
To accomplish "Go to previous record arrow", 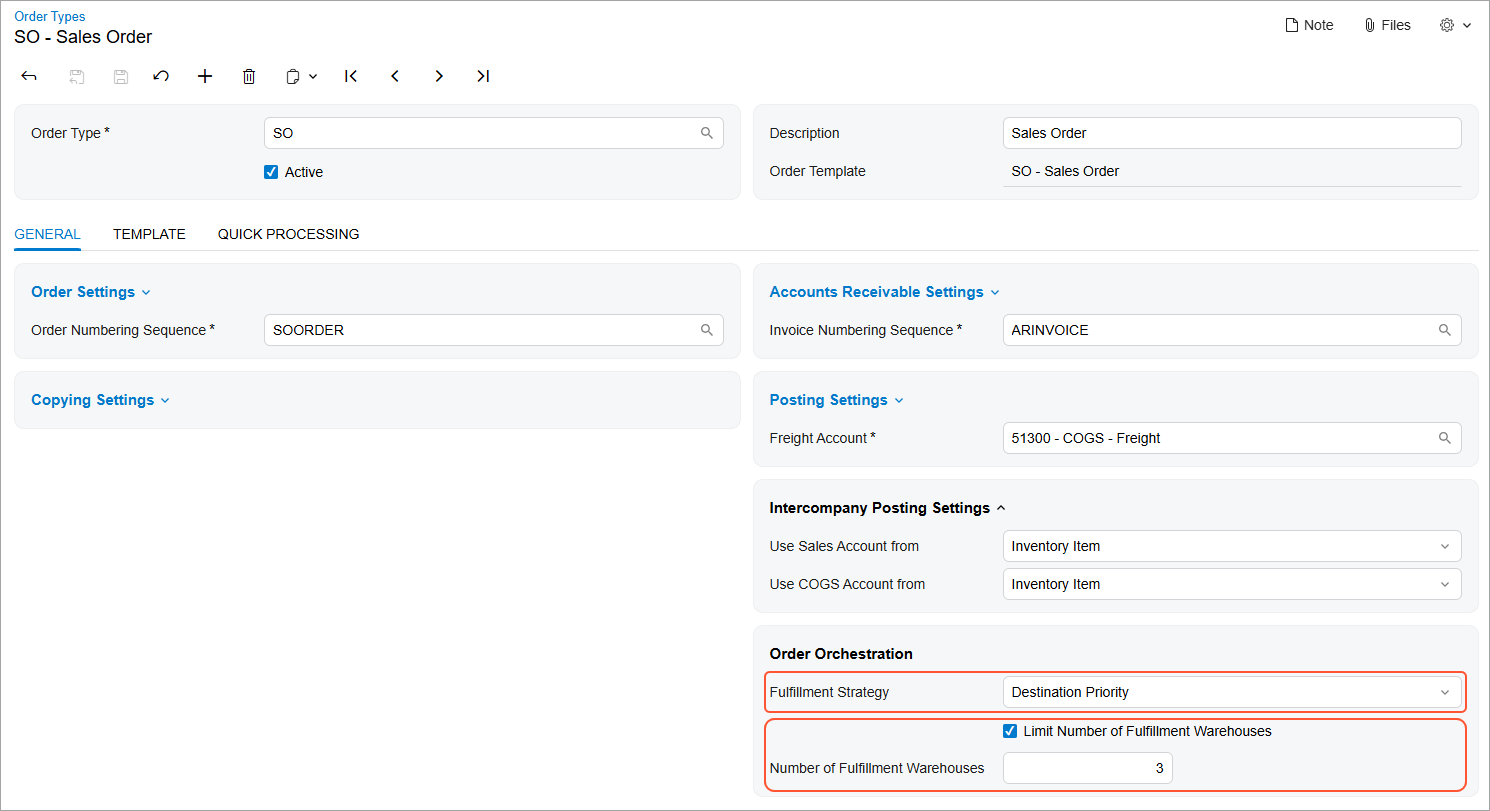I will point(395,76).
